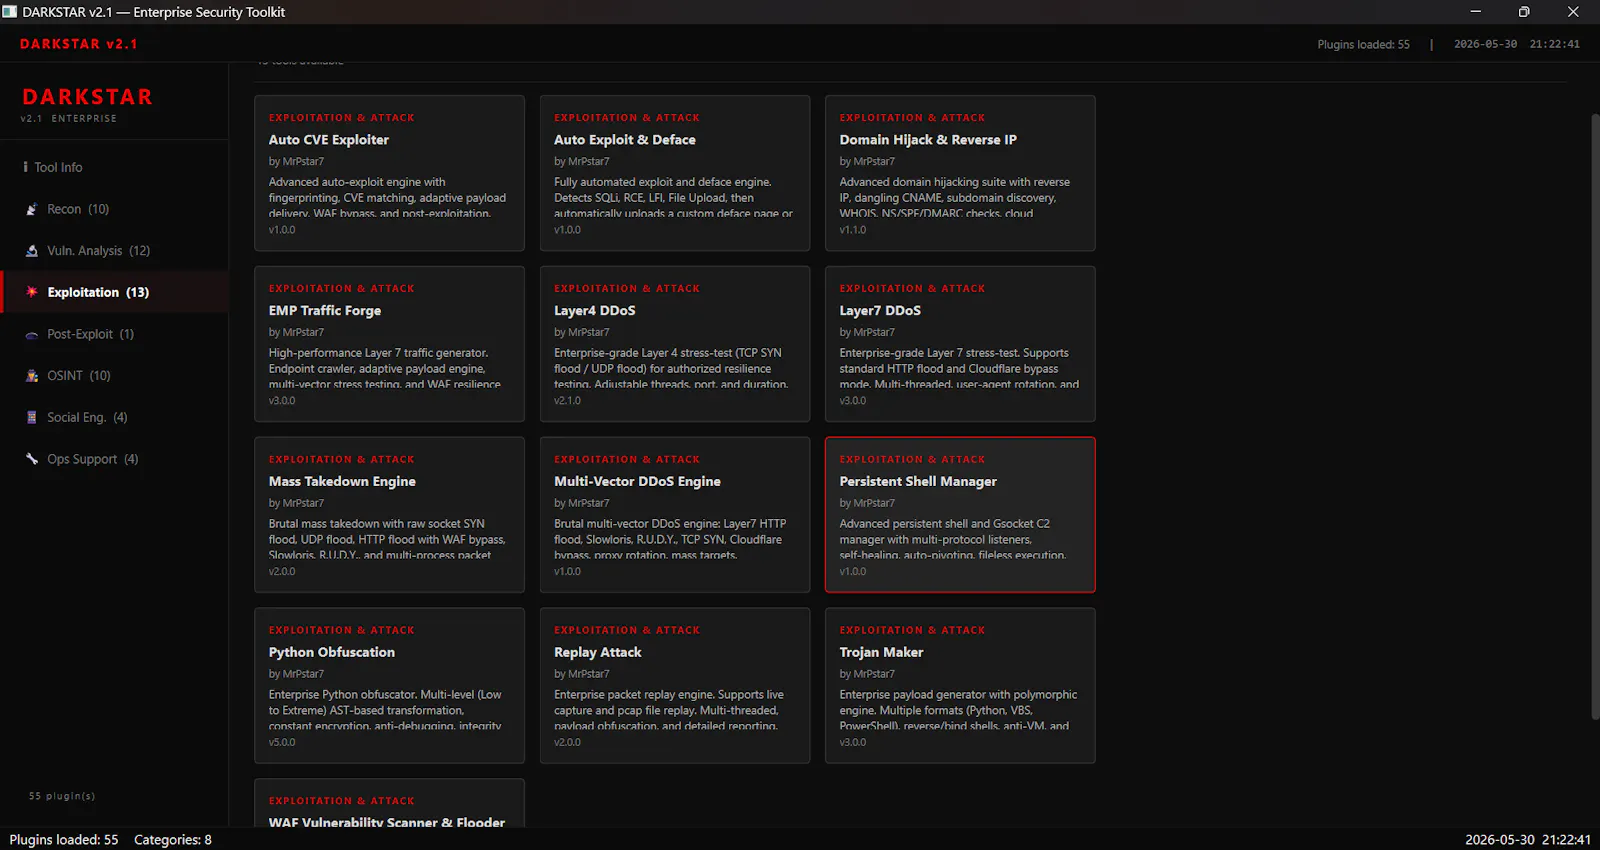Click the Post-Exploit category icon

click(x=32, y=334)
